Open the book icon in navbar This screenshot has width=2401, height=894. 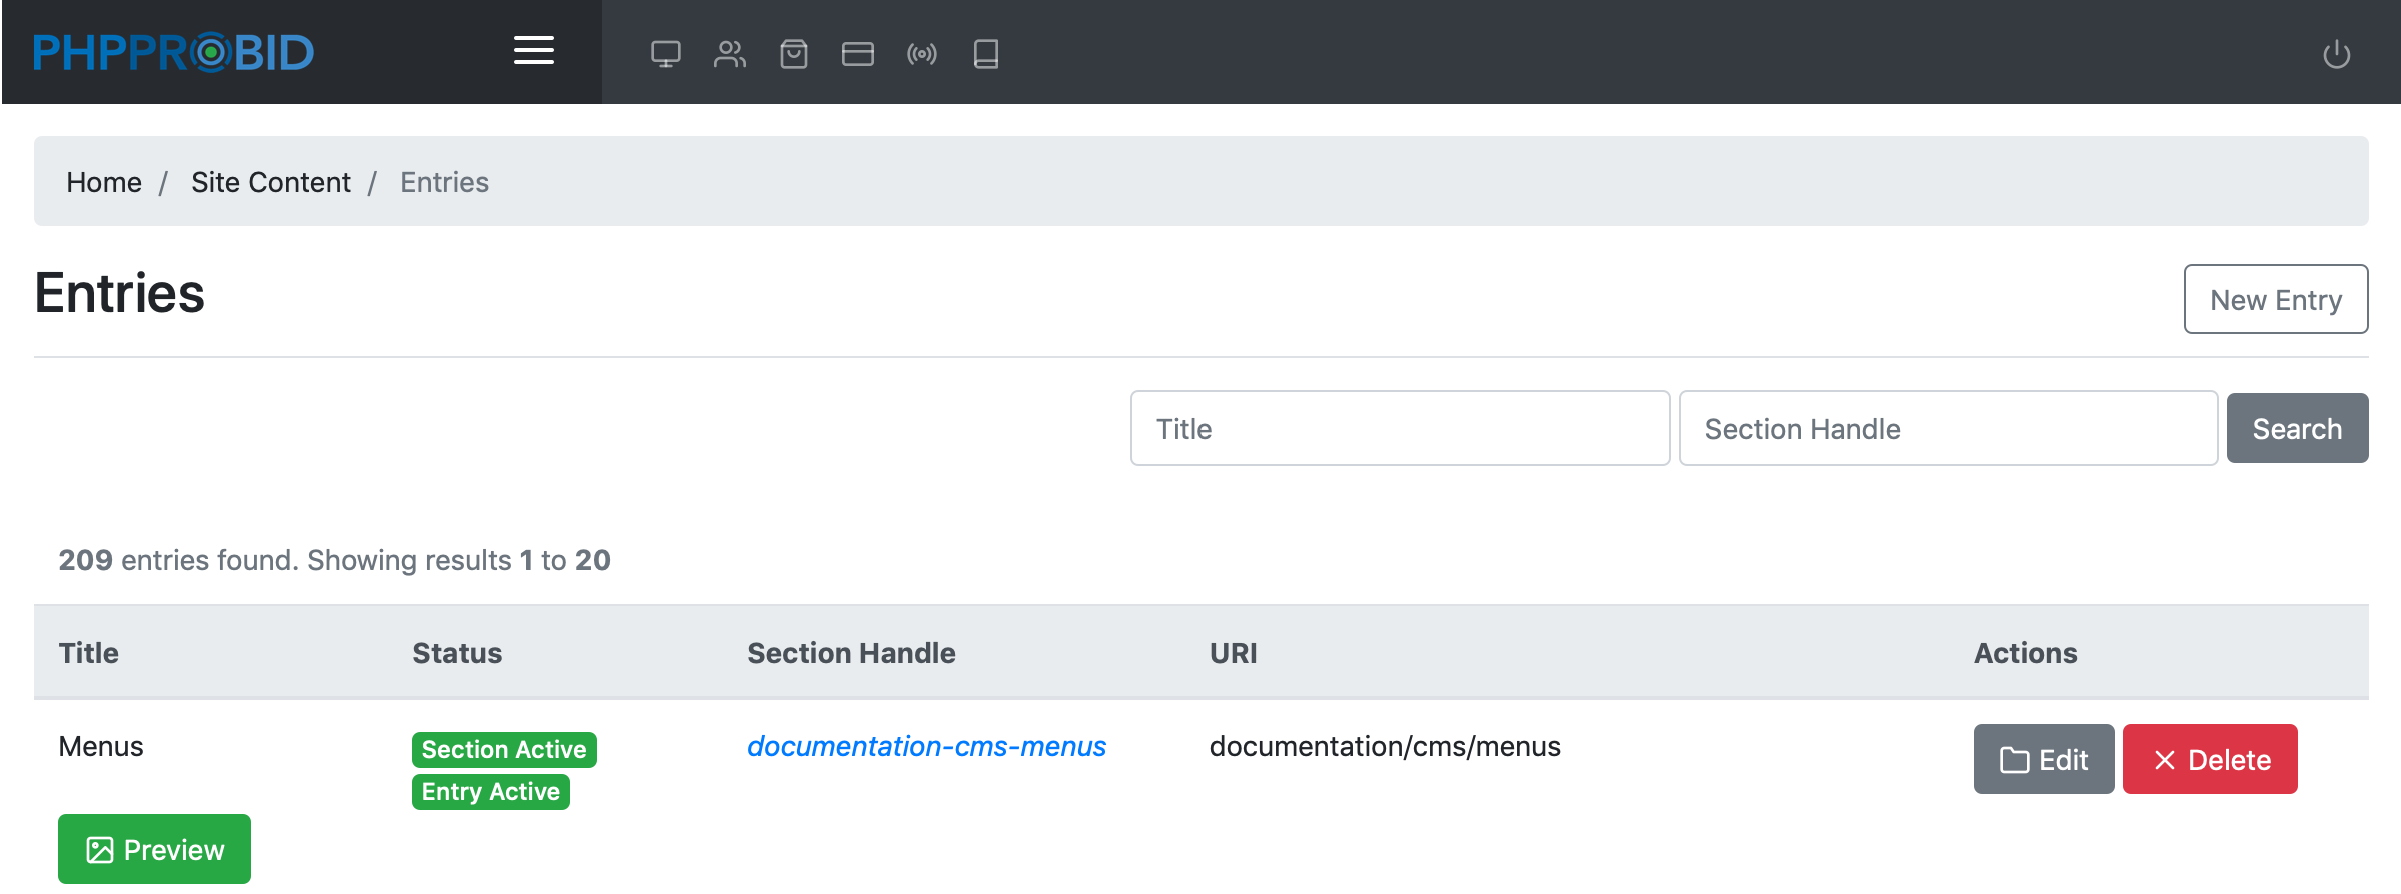(985, 54)
